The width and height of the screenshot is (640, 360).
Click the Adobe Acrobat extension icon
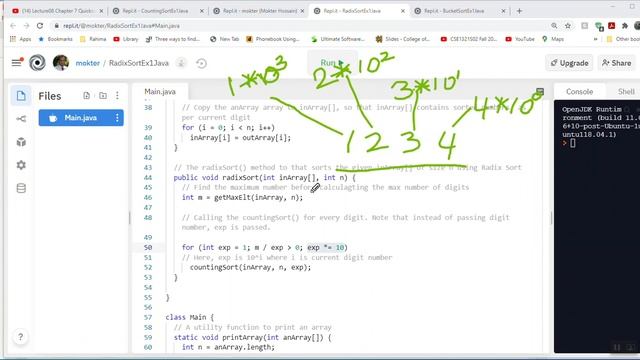coord(611,26)
